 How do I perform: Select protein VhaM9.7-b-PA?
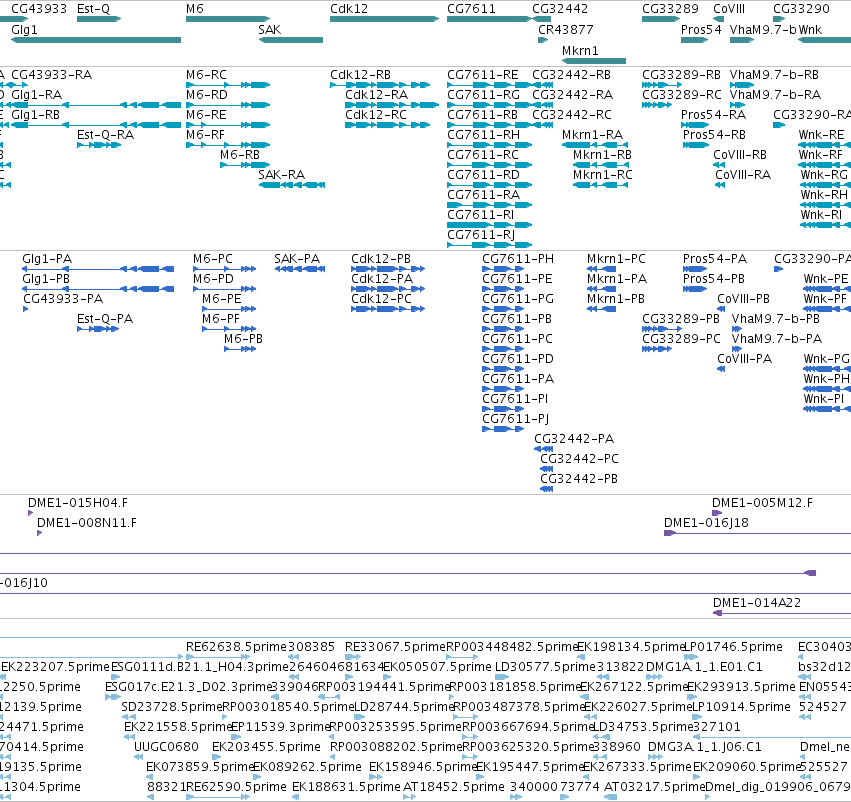tap(735, 349)
